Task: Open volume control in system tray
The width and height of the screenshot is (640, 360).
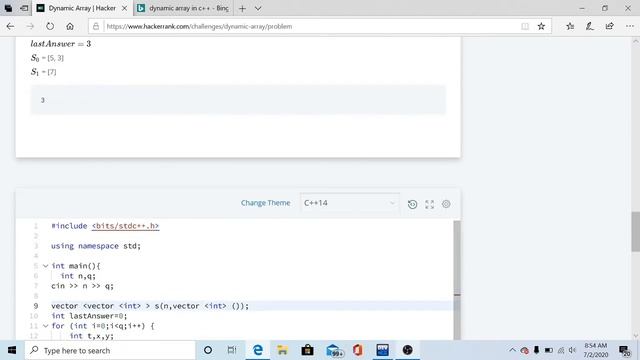Action: [572, 350]
